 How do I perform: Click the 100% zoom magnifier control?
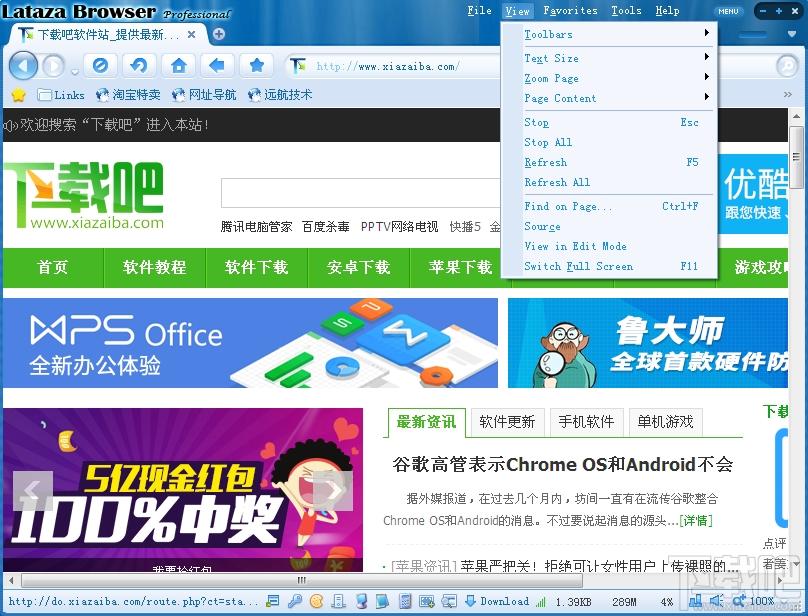pyautogui.click(x=753, y=601)
